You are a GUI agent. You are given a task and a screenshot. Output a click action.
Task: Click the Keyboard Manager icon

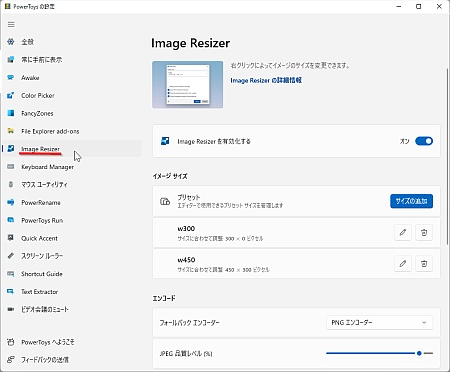[11, 167]
